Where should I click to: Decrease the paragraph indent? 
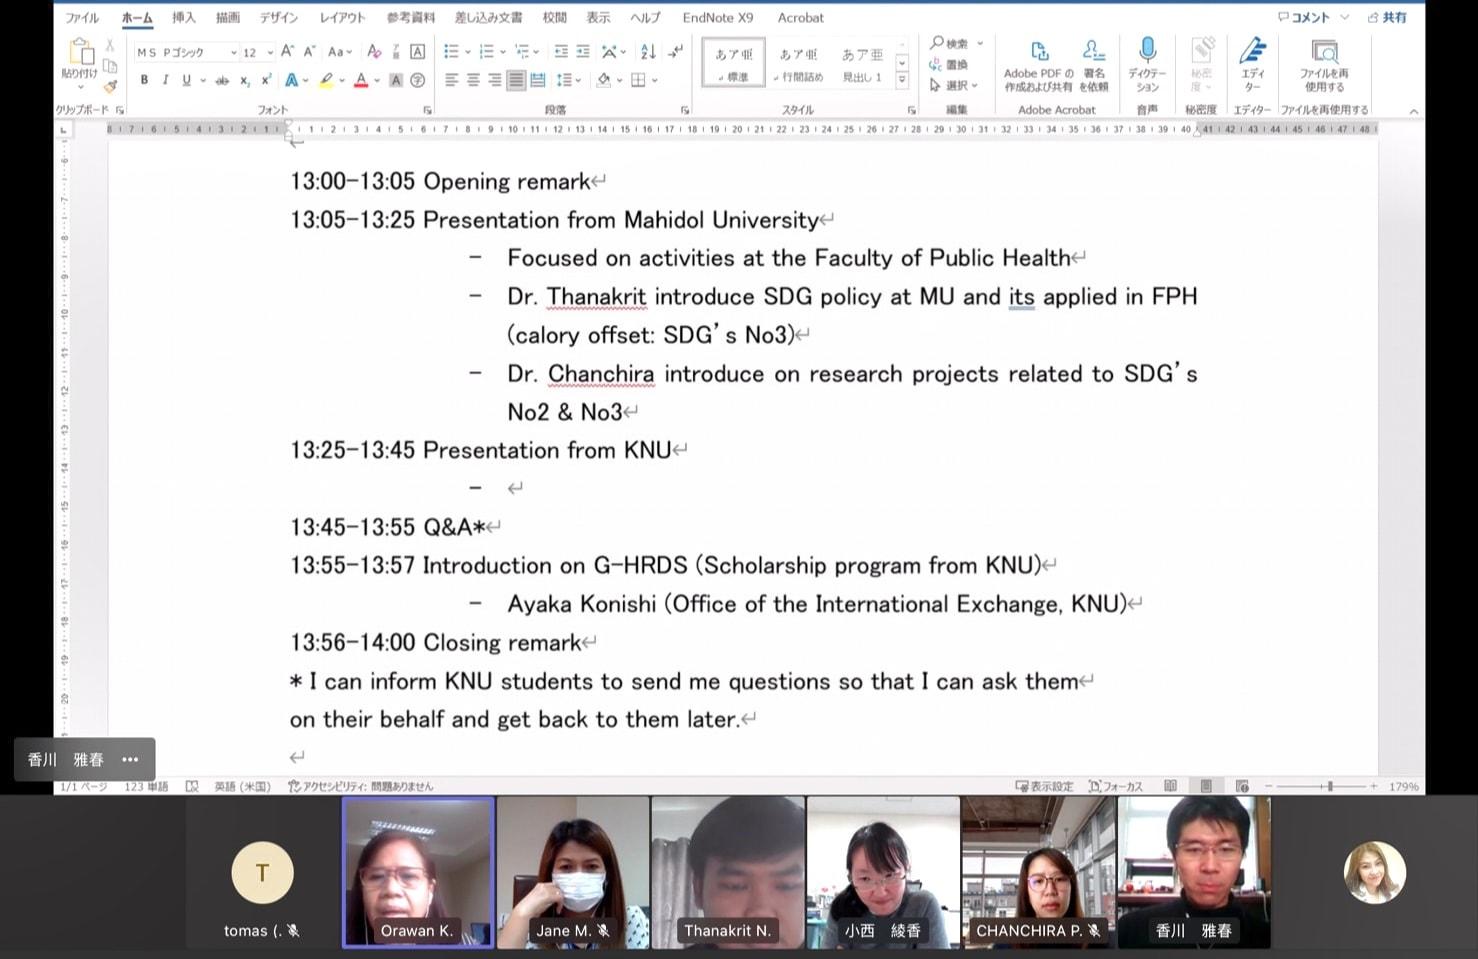561,51
